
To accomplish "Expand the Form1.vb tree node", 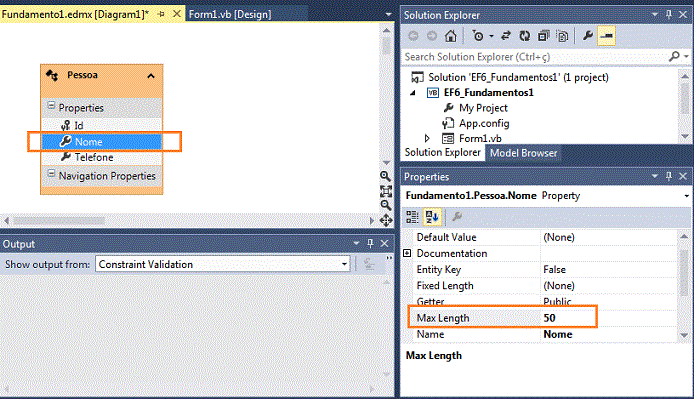I will 427,138.
